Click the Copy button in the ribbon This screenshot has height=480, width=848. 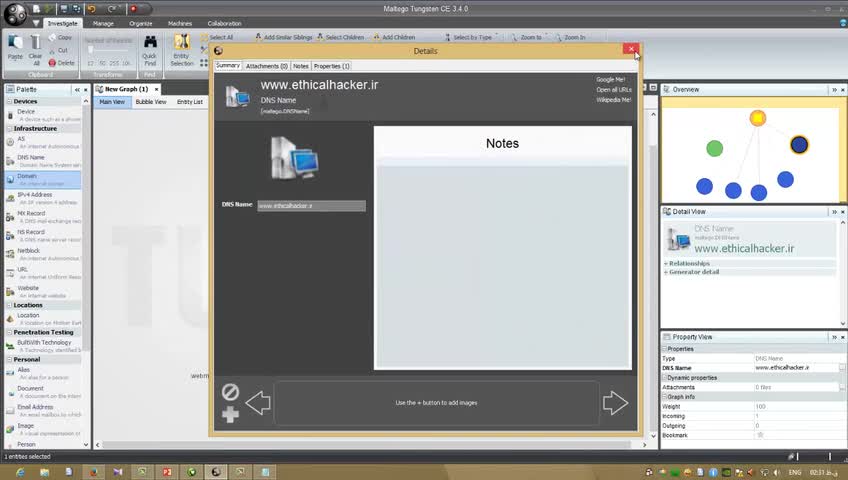pyautogui.click(x=61, y=37)
